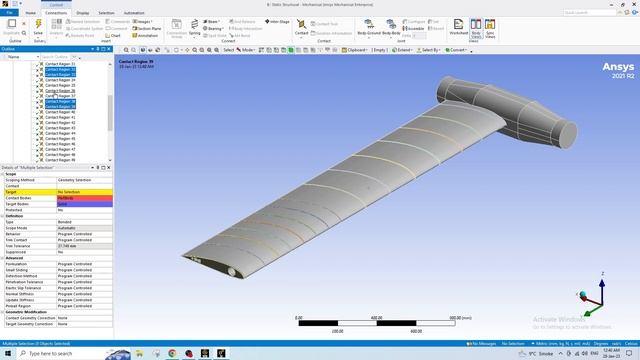The image size is (640, 360).
Task: Click the first zoom magnifier in graphics toolbar
Action: click(x=126, y=50)
